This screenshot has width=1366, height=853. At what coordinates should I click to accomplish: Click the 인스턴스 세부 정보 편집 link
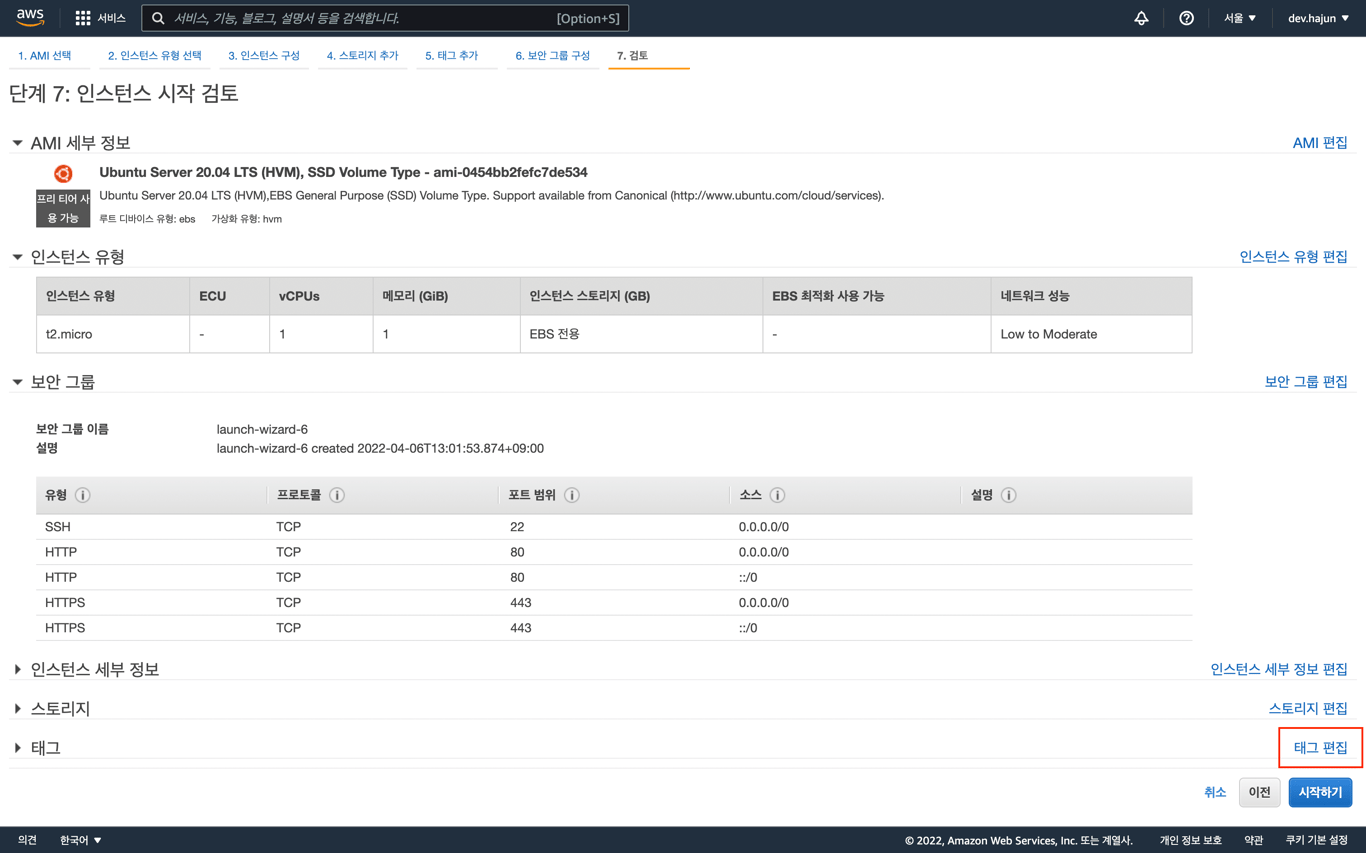pyautogui.click(x=1279, y=669)
